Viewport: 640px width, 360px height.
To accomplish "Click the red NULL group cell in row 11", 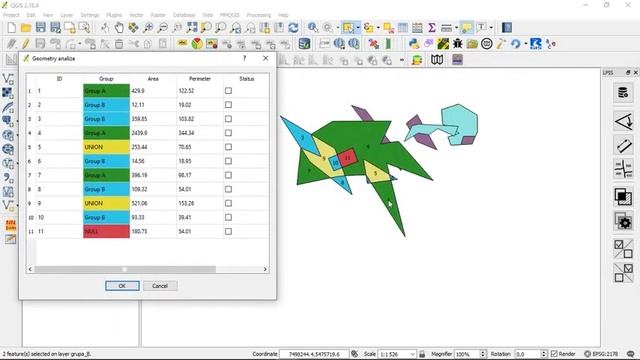I will click(x=107, y=231).
